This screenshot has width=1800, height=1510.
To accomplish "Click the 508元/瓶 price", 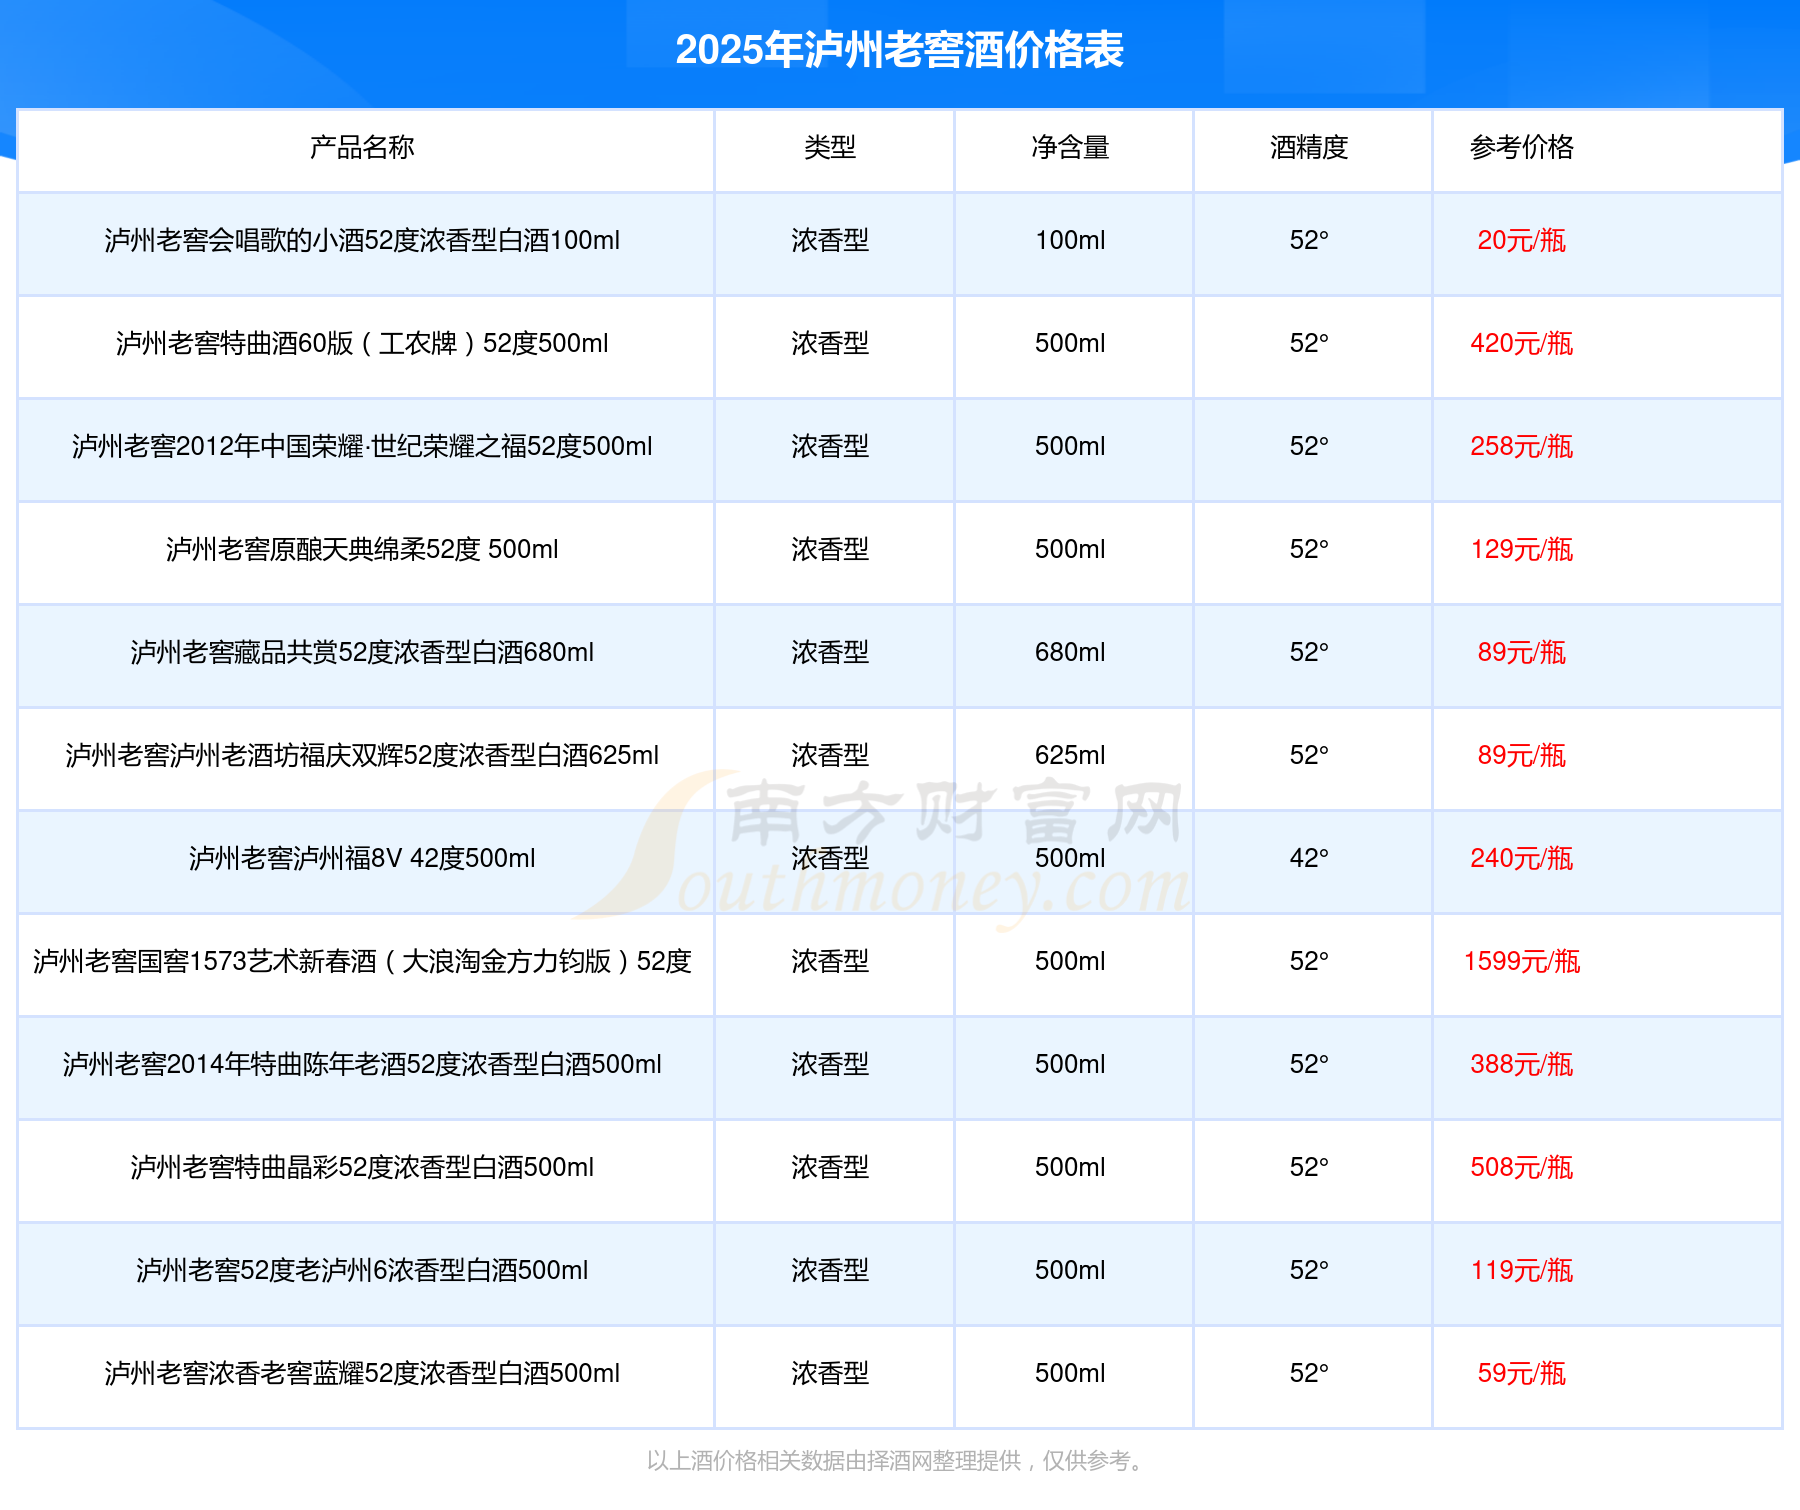I will [1521, 1167].
